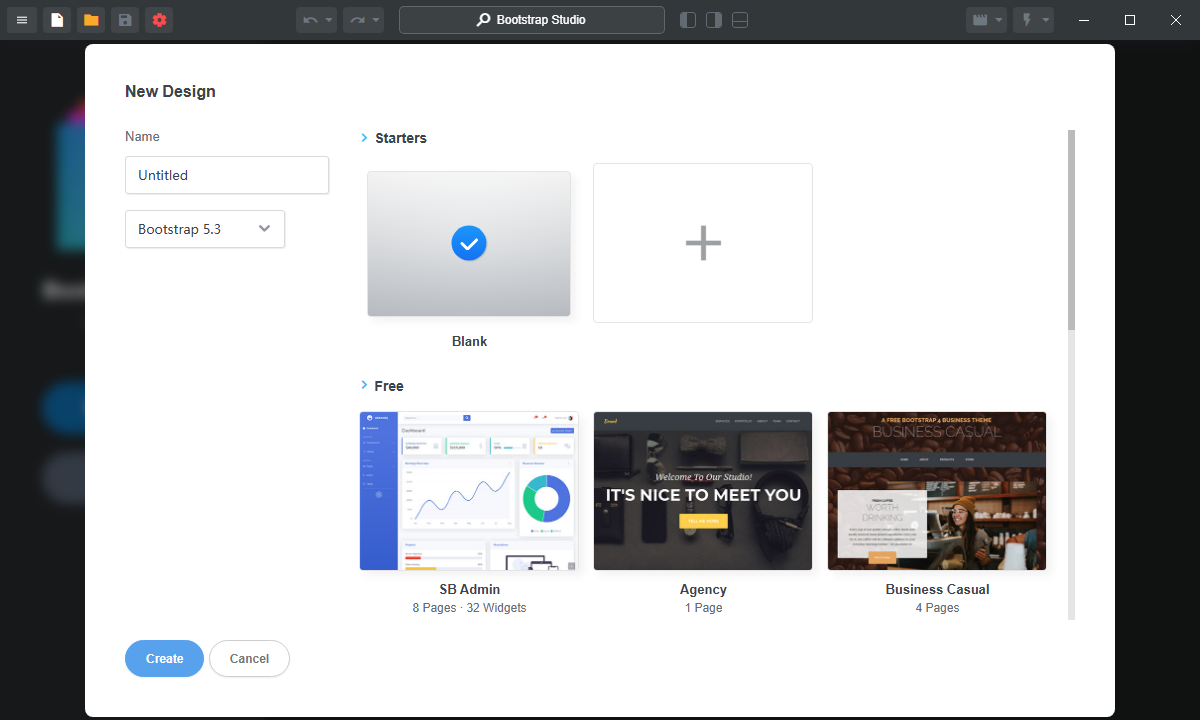Image resolution: width=1200 pixels, height=720 pixels.
Task: Click the red Save icon
Action: (x=124, y=19)
